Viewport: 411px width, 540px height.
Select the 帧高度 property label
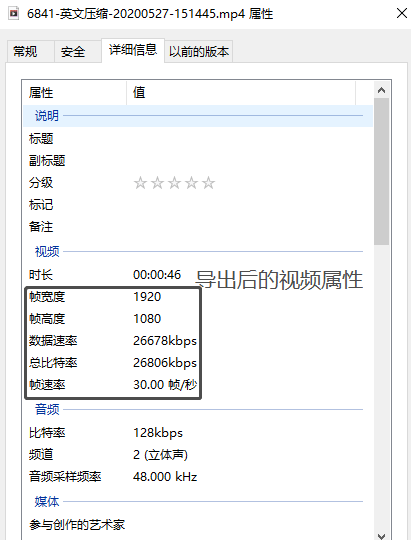tap(47, 319)
